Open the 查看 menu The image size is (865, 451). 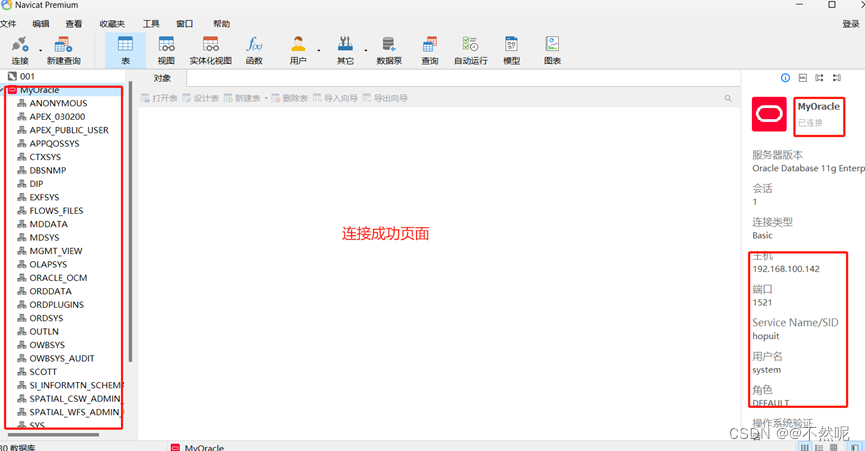tap(73, 24)
